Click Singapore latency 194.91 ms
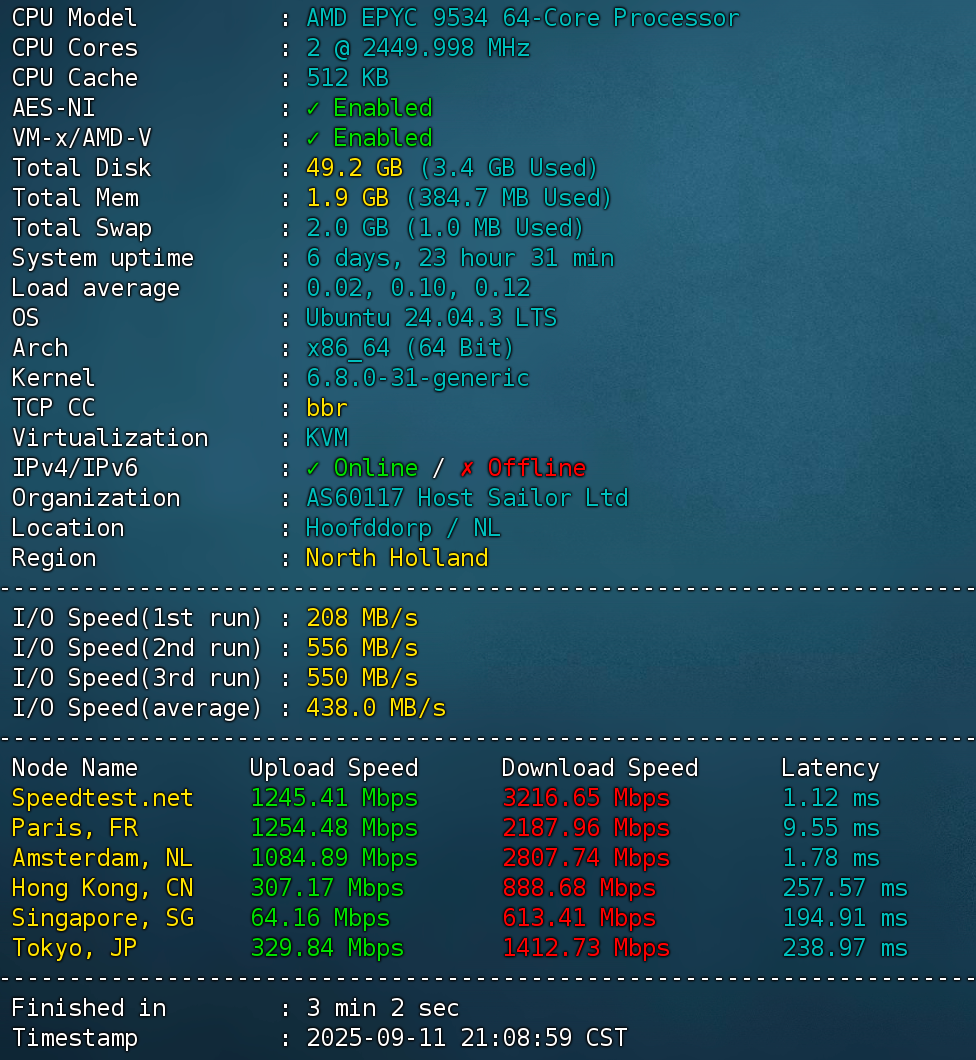Image resolution: width=976 pixels, height=1060 pixels. point(844,918)
